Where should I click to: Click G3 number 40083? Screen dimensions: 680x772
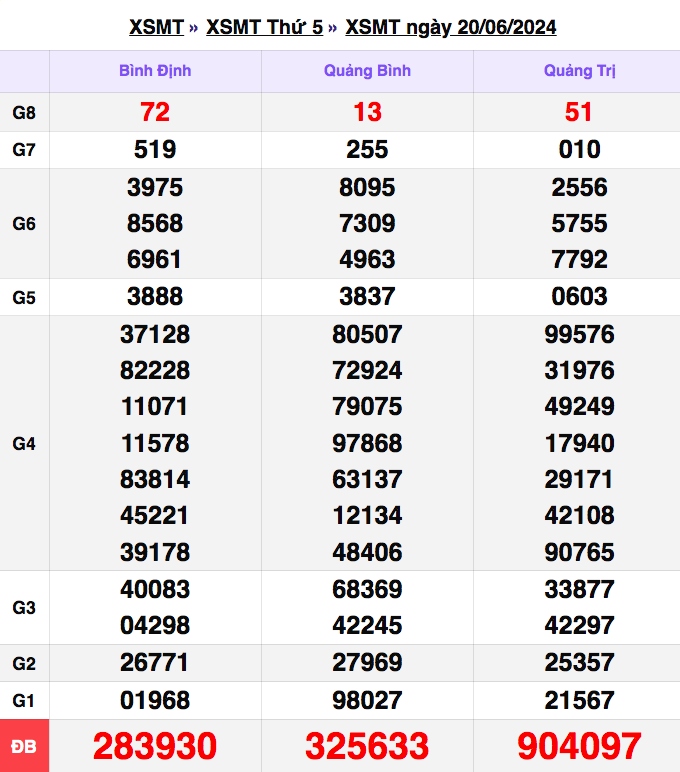point(155,589)
